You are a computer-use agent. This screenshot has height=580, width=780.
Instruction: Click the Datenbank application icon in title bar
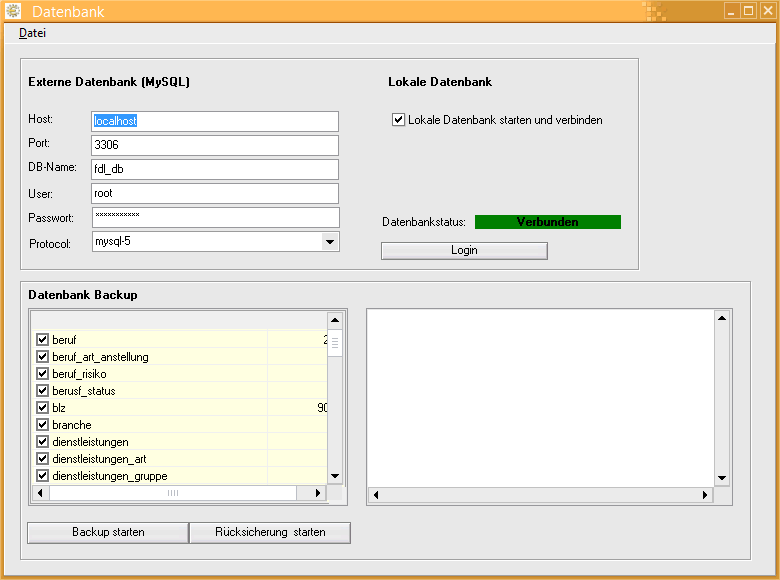coord(14,11)
